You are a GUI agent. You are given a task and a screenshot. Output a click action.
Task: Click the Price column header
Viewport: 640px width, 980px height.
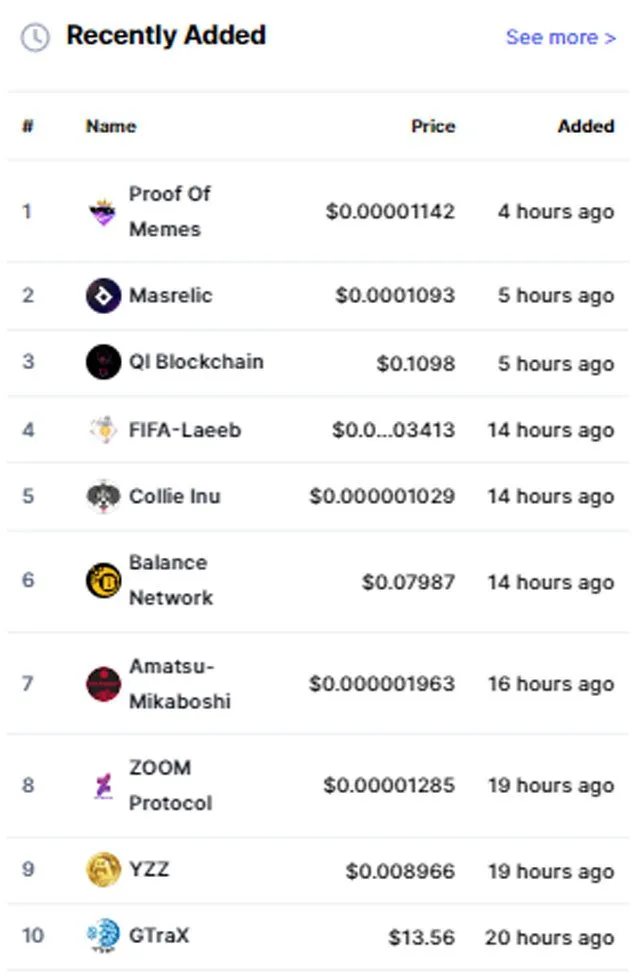(433, 126)
